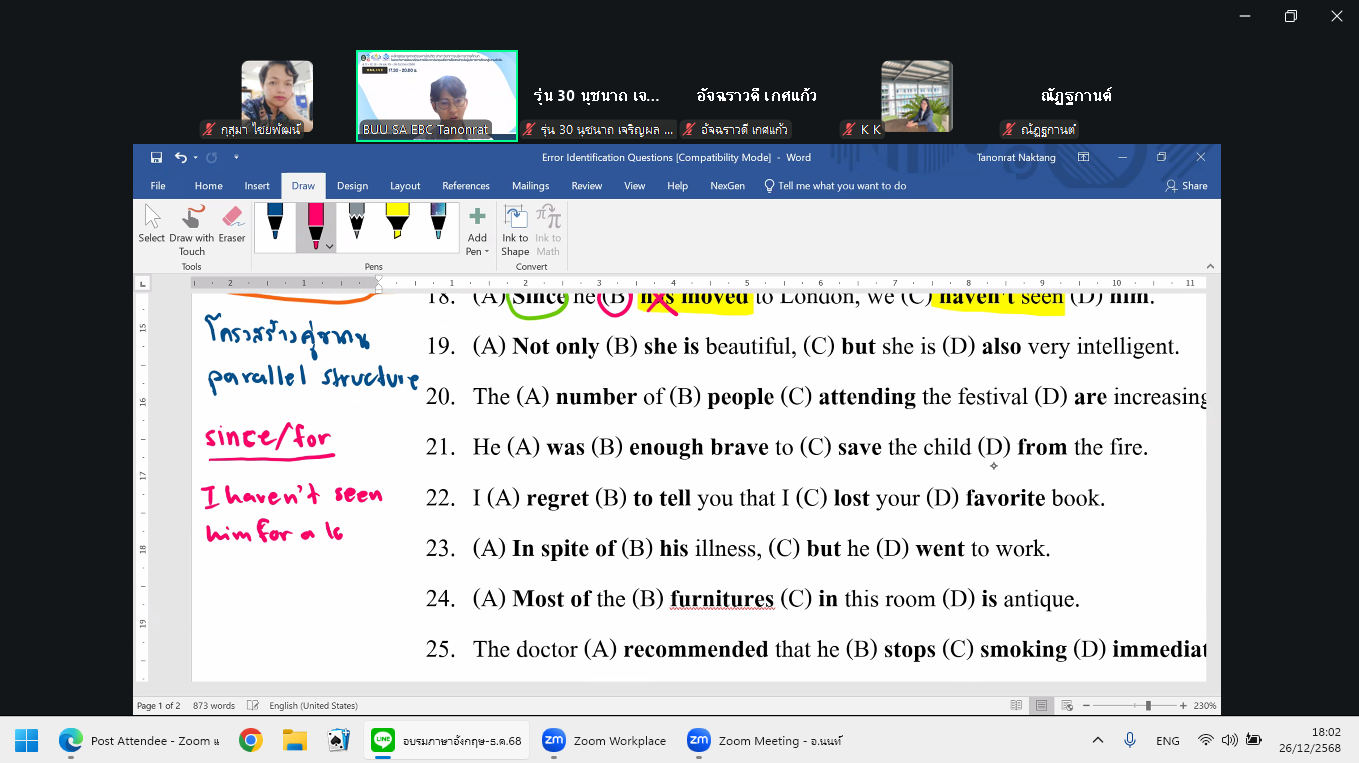Save document using the floppy disk icon
This screenshot has width=1359, height=763.
point(156,157)
